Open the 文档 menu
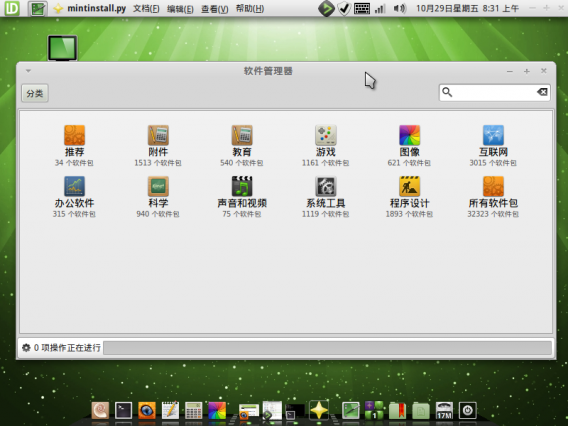Image resolution: width=568 pixels, height=426 pixels. [x=146, y=8]
